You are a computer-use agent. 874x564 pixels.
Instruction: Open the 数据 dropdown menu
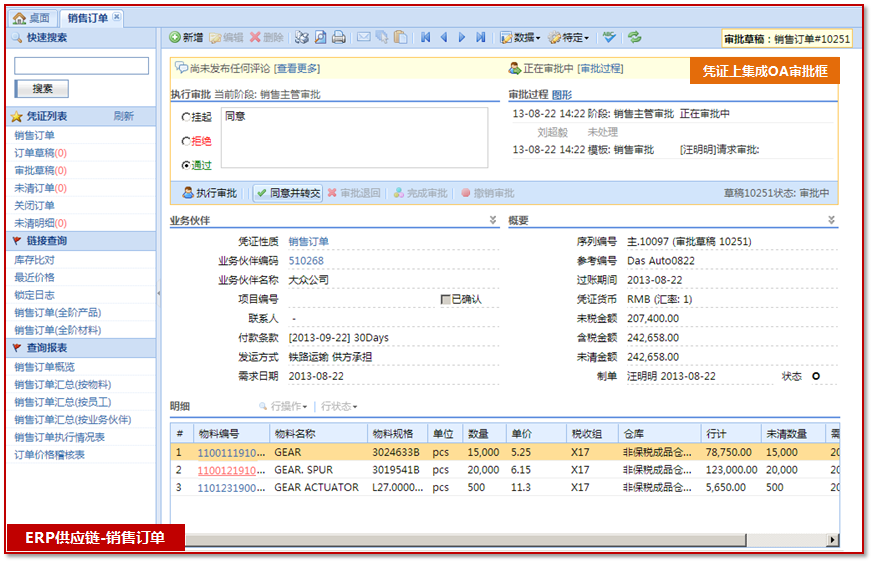(x=521, y=37)
